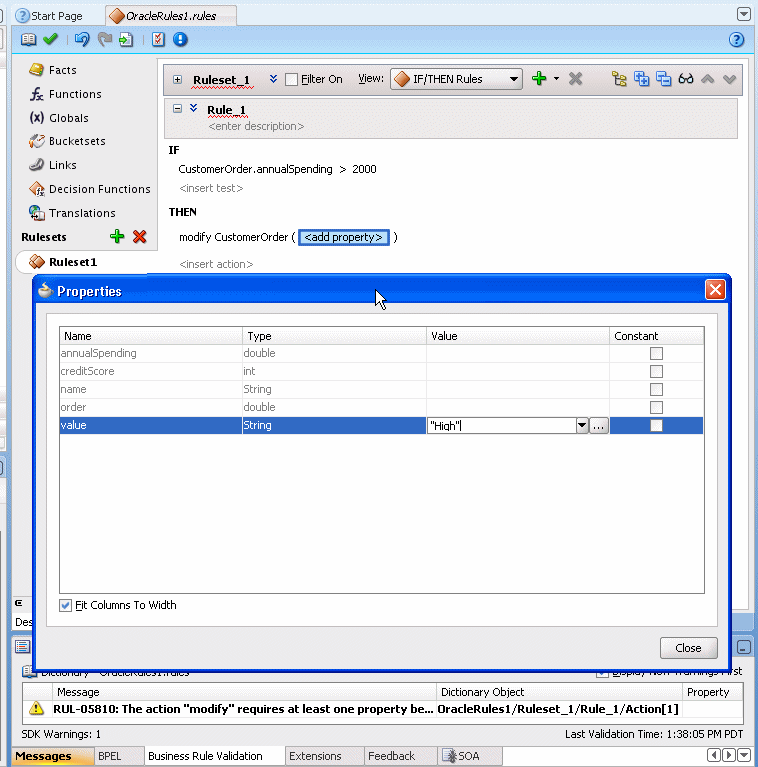Click the glasses icon in rule toolbar
The width and height of the screenshot is (758, 767).
[x=686, y=79]
